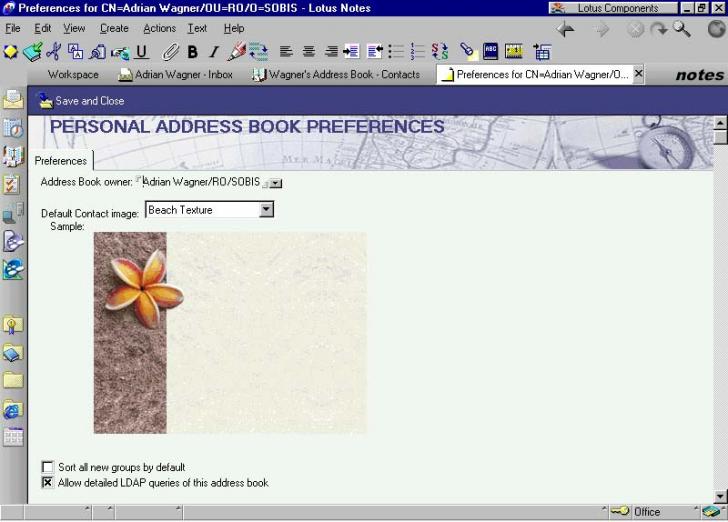The width and height of the screenshot is (728, 522).
Task: Click the vertical scrollbar down arrow
Action: 720,495
